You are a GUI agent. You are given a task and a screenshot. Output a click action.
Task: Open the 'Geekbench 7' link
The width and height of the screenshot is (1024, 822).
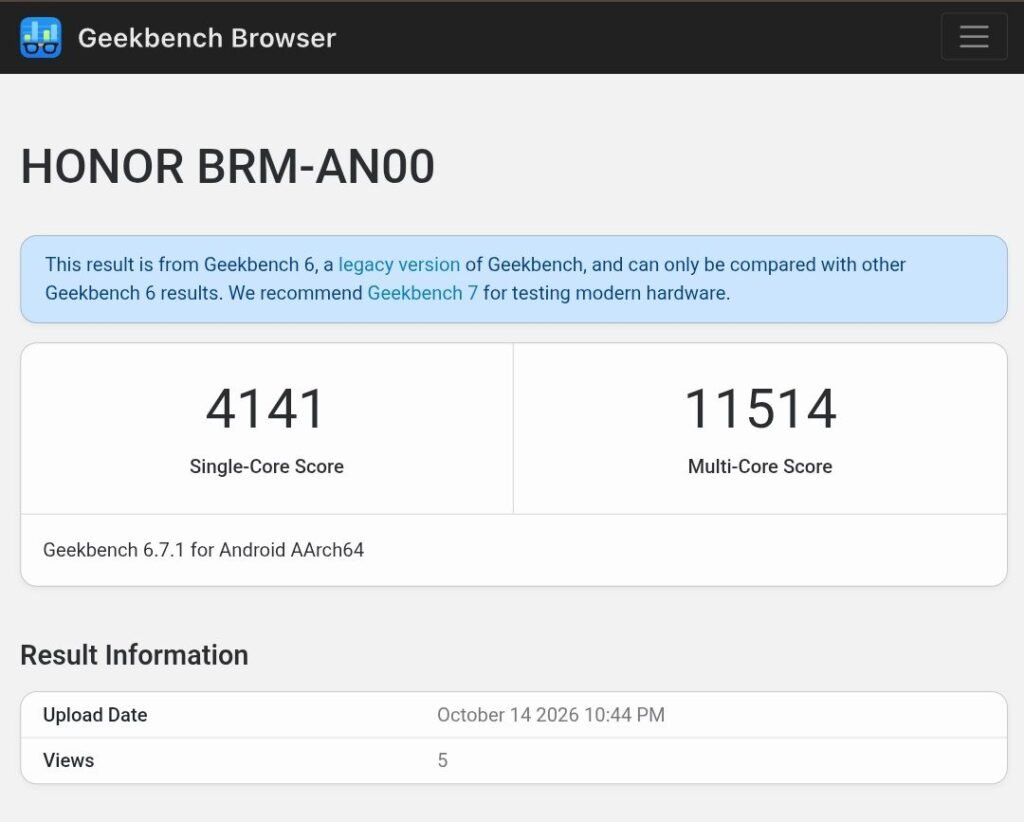[423, 293]
